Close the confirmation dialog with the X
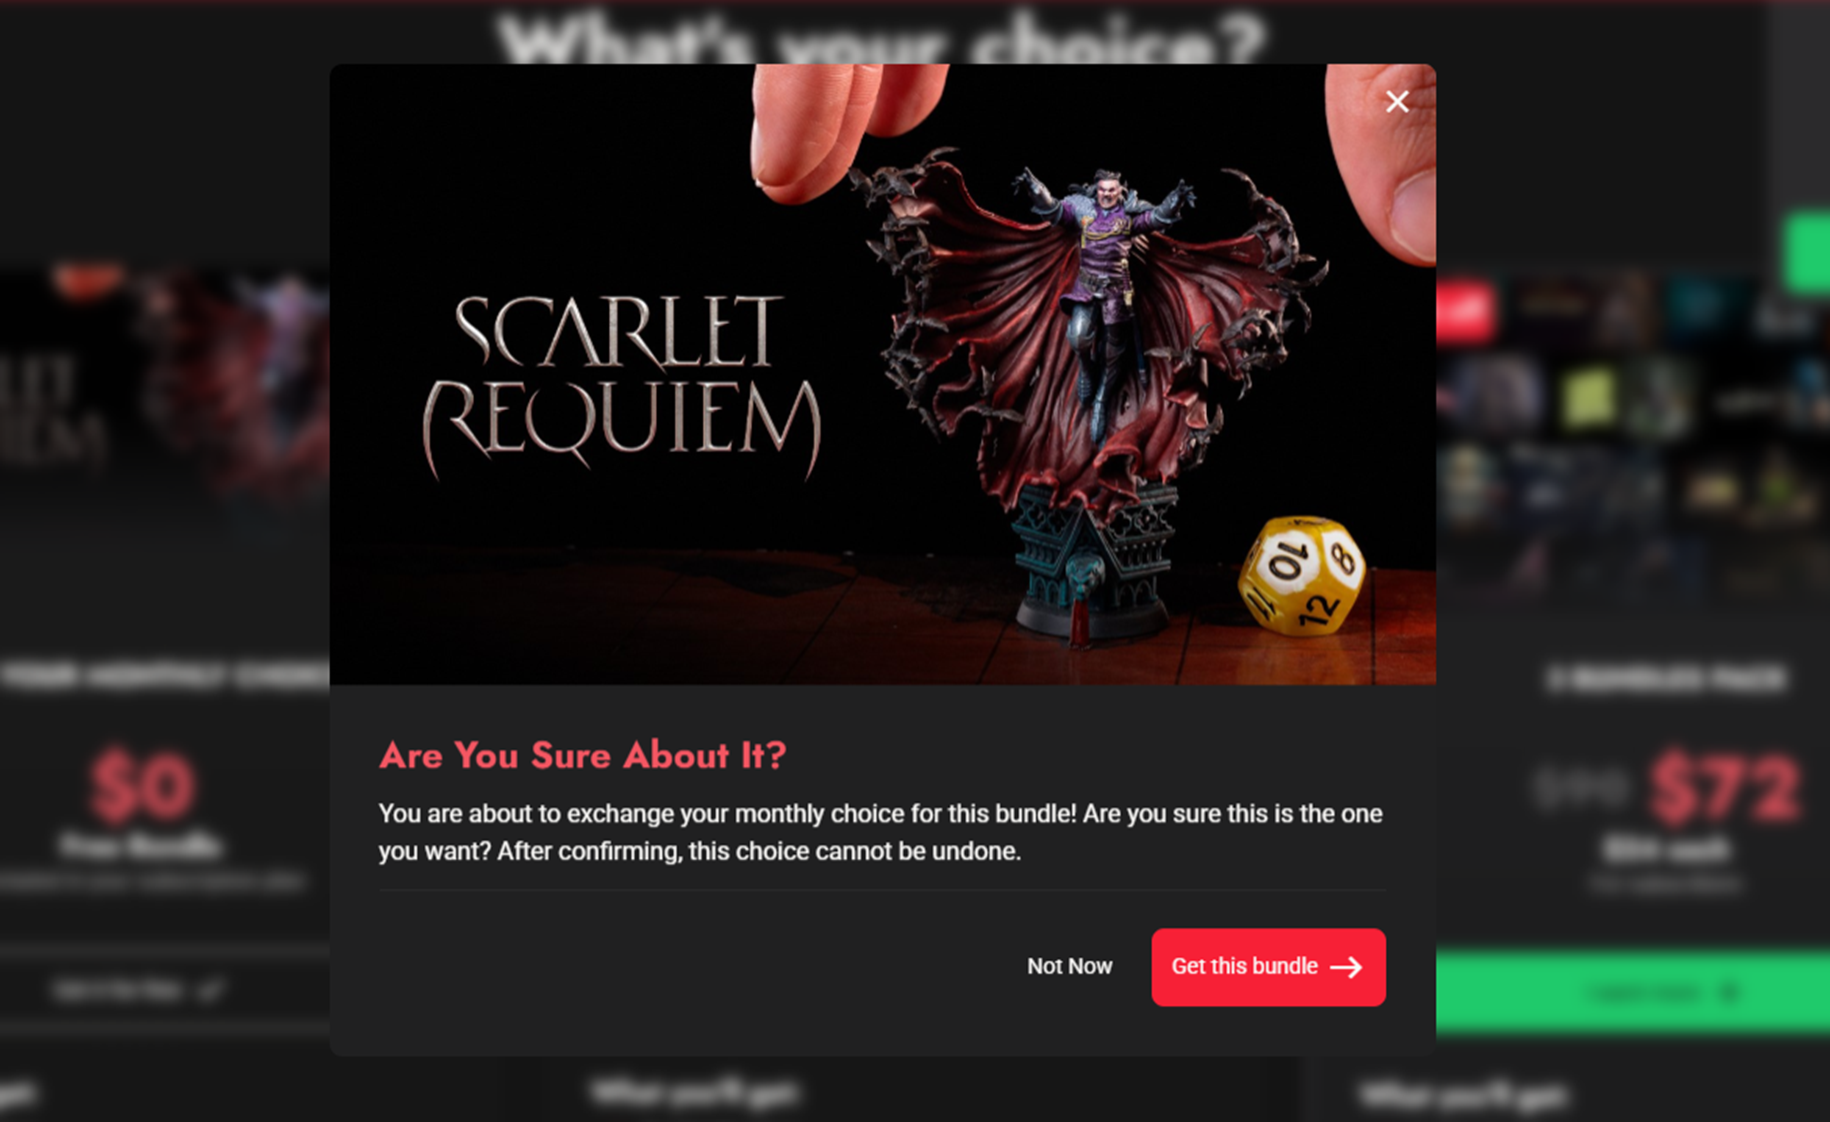1830x1122 pixels. coord(1397,102)
